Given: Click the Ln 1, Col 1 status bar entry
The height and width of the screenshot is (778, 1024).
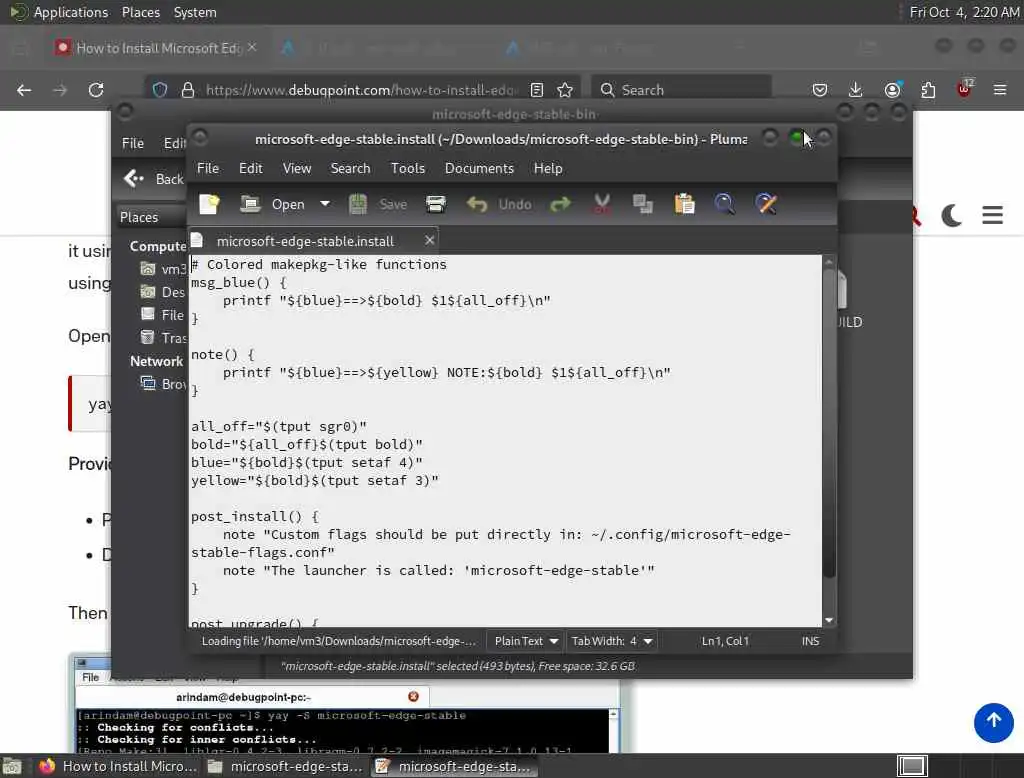Looking at the screenshot, I should pyautogui.click(x=725, y=641).
